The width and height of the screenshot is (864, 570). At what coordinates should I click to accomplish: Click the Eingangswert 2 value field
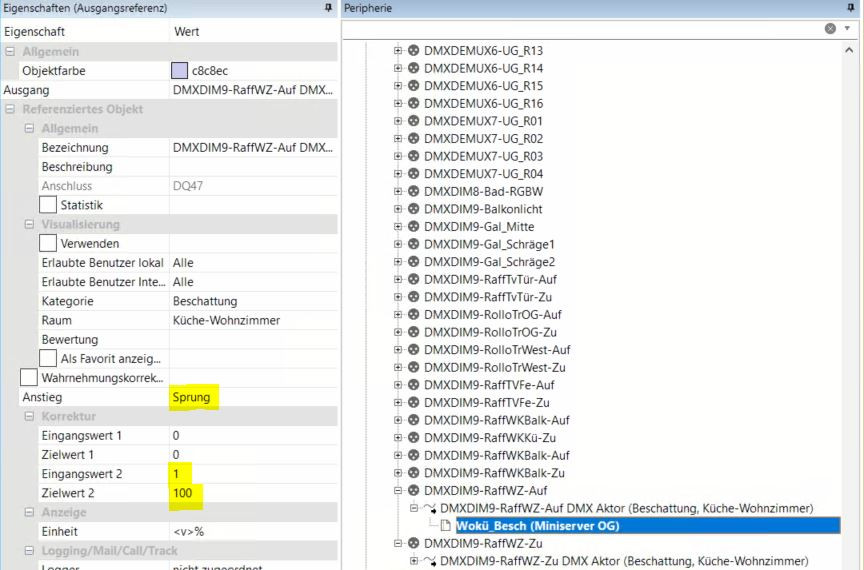pos(253,474)
